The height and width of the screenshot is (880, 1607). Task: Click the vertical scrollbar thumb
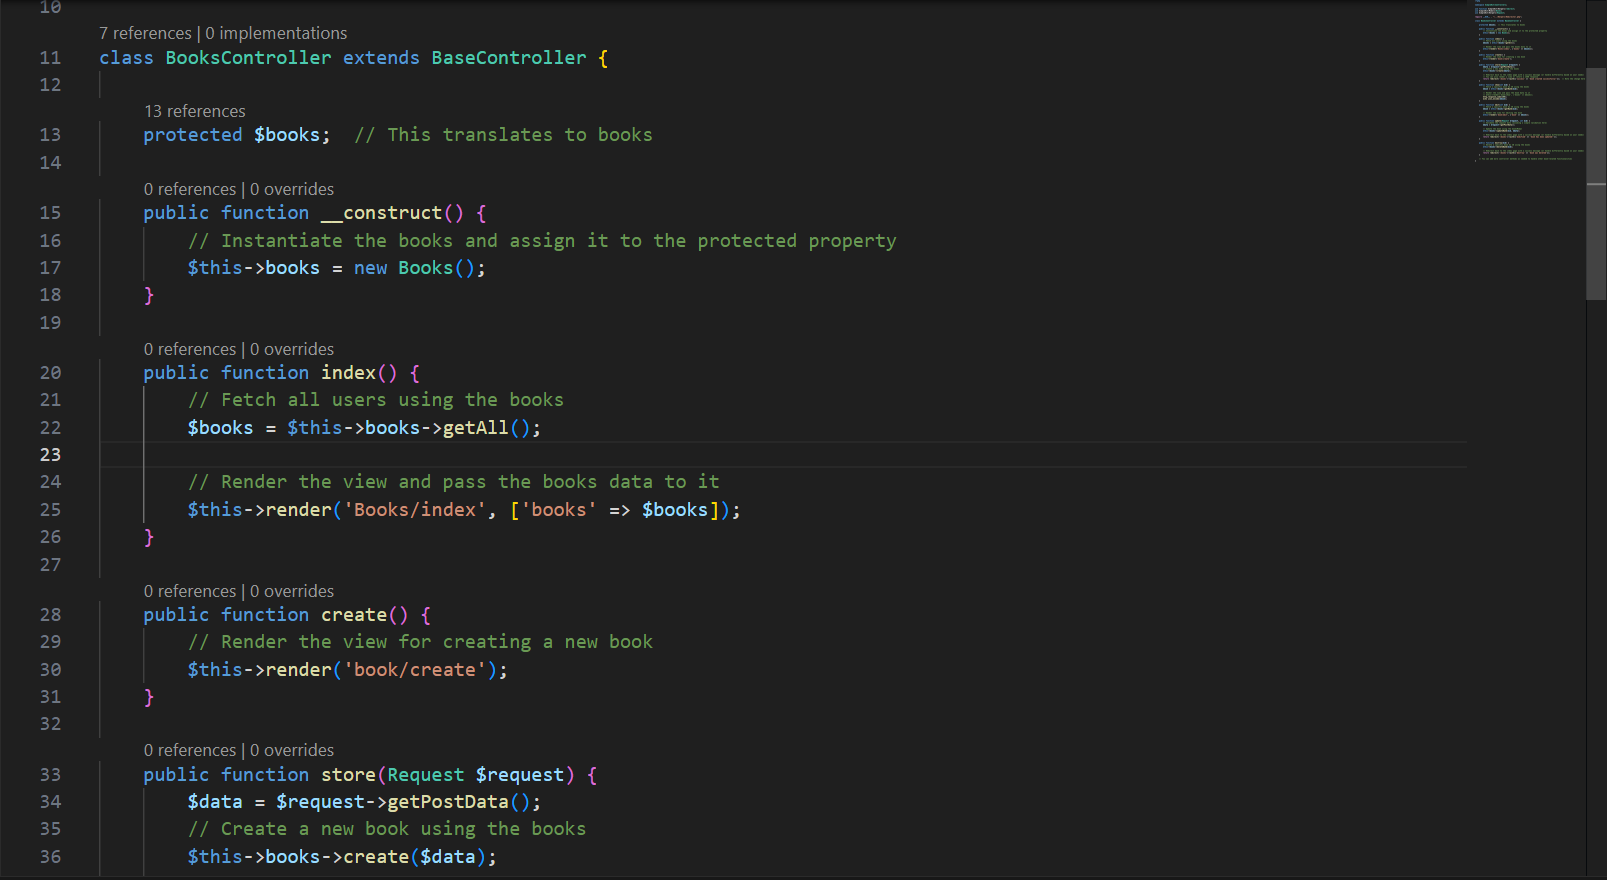[1596, 184]
